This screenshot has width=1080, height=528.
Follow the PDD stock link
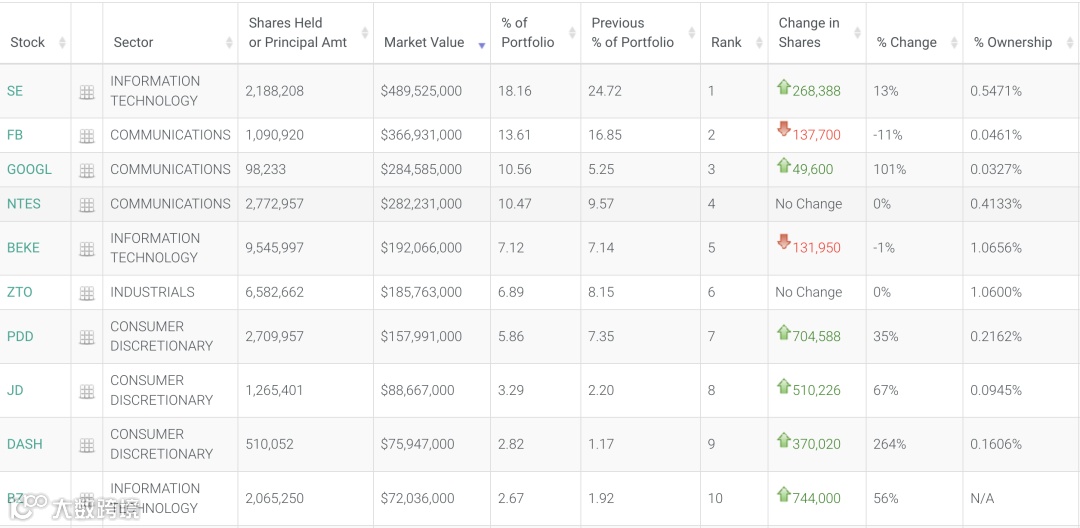coord(20,336)
